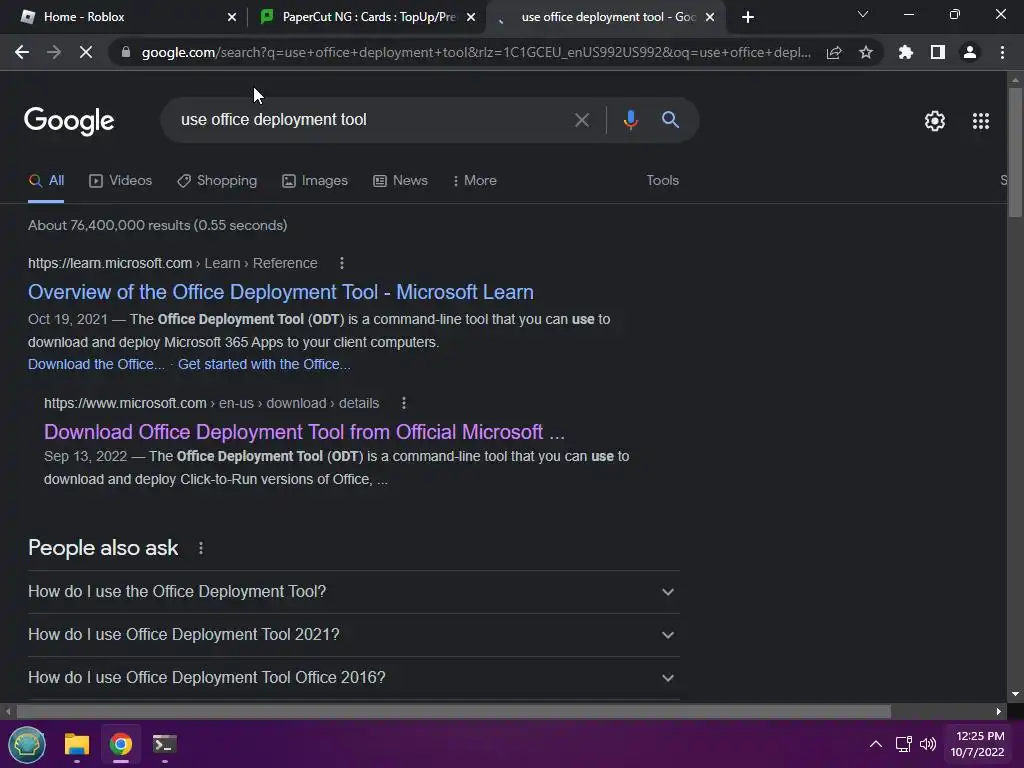Click the scroll-down arrow of vertical scrollbar
Screen dimensions: 1024x768
pyautogui.click(x=1015, y=694)
